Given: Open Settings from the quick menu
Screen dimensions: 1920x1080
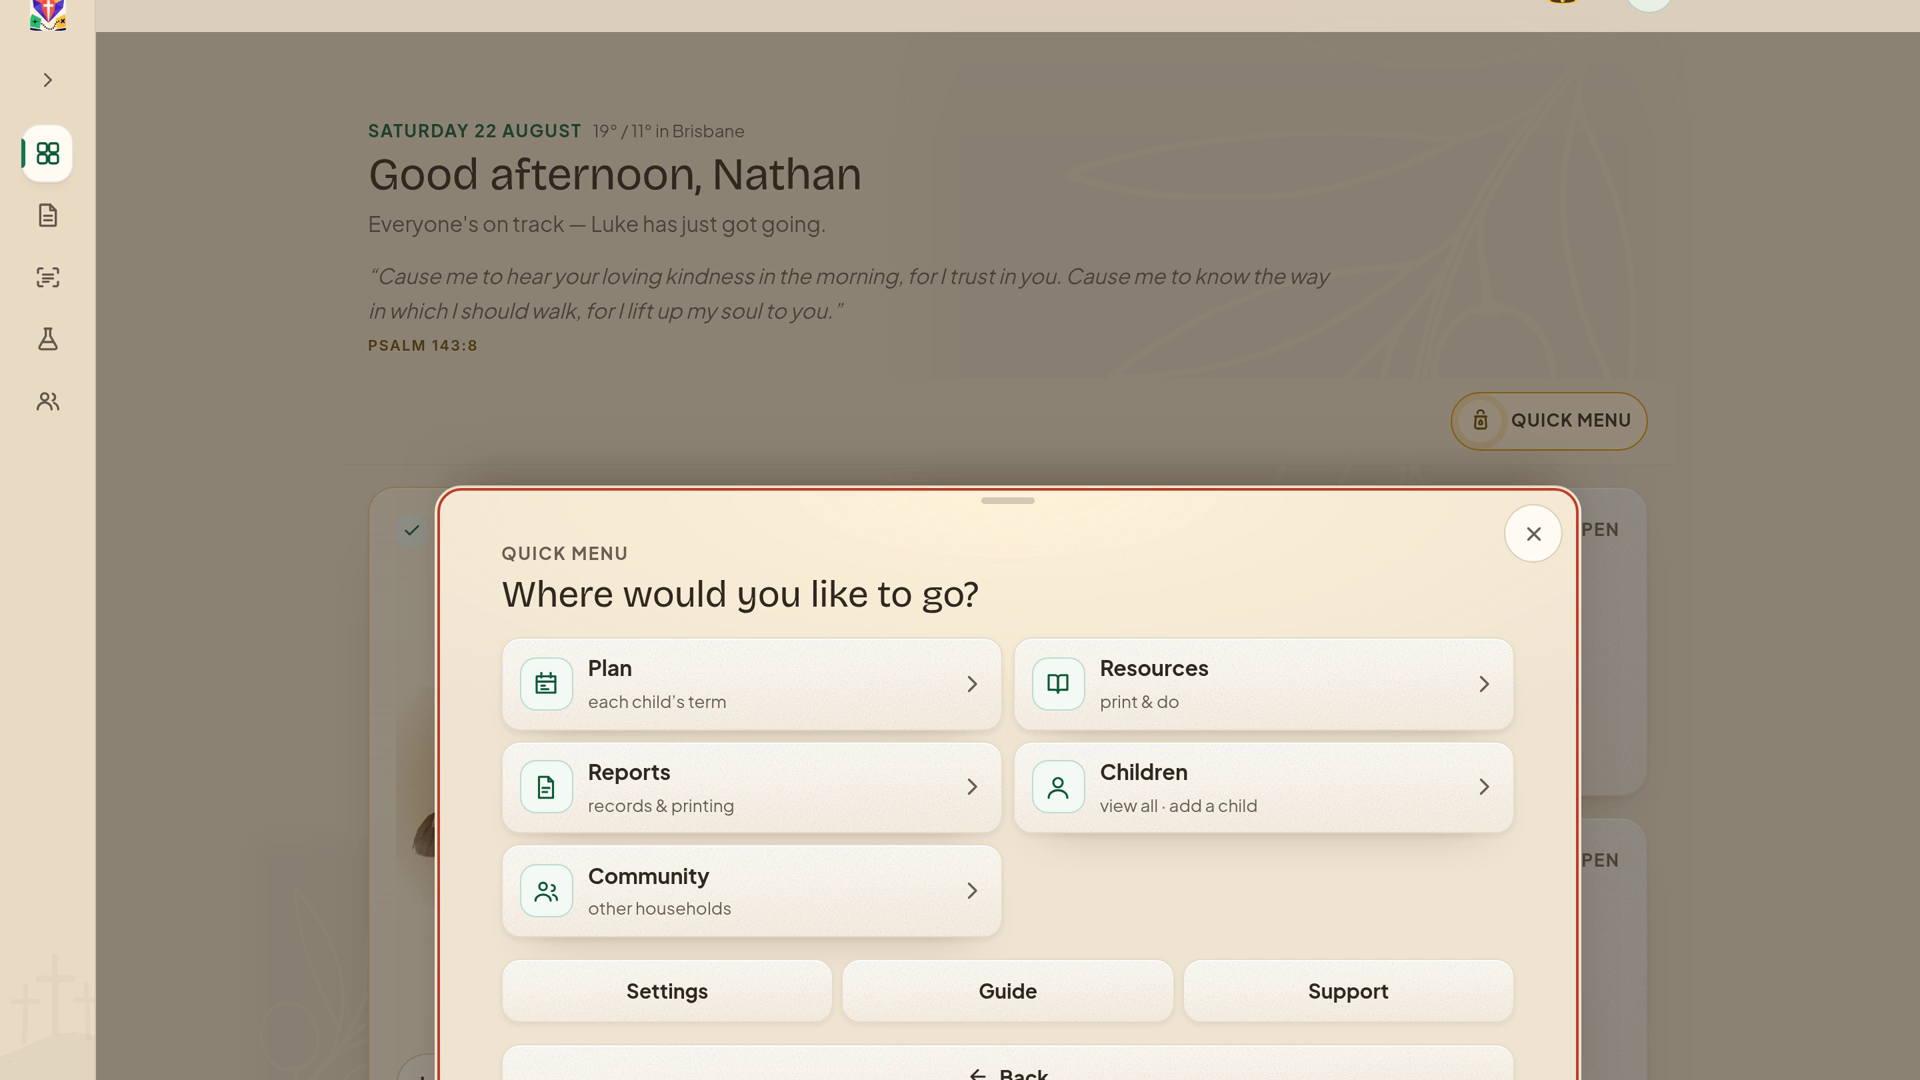Looking at the screenshot, I should pyautogui.click(x=667, y=991).
